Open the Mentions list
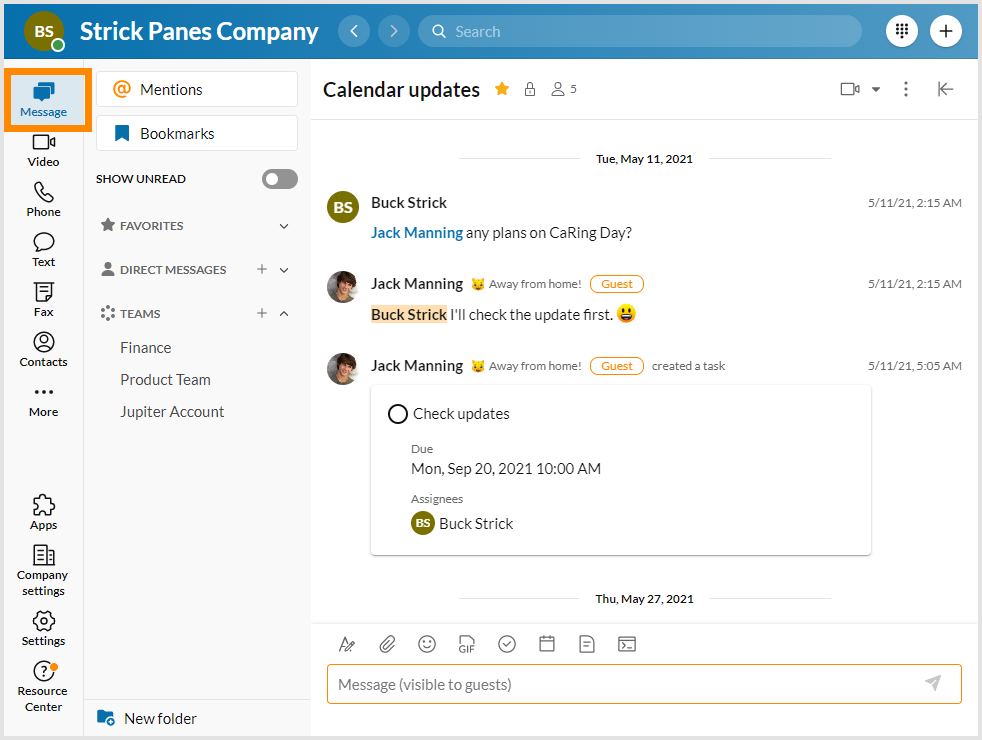 click(x=197, y=89)
